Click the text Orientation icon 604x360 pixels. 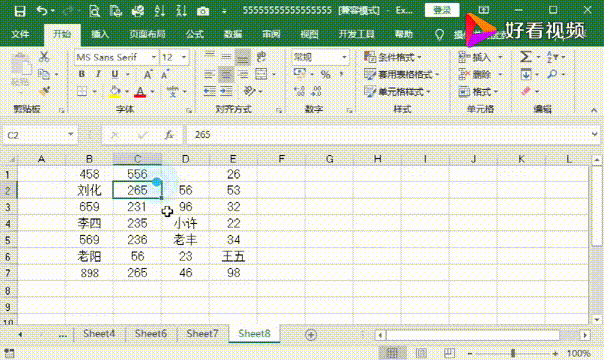250,91
